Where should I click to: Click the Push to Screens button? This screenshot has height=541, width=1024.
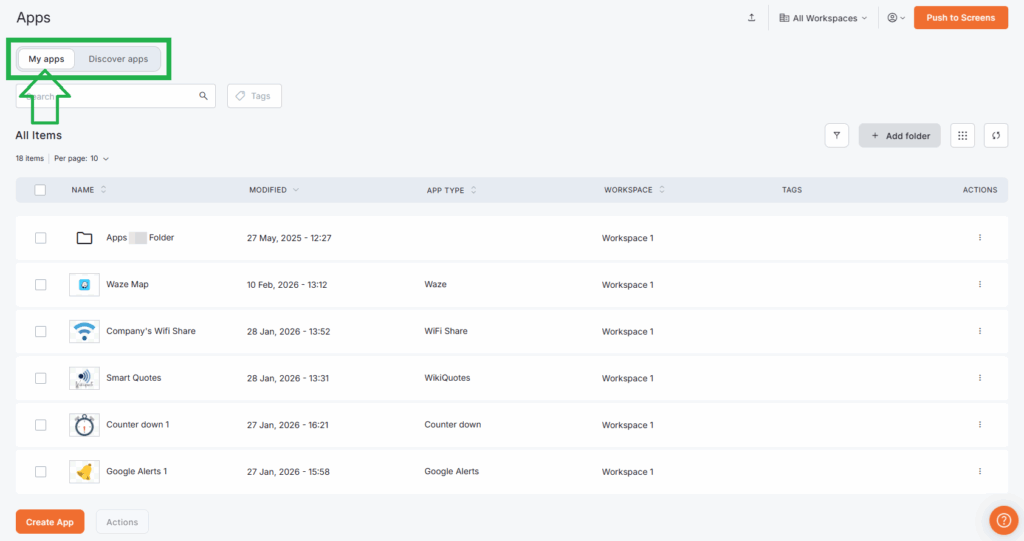(960, 18)
